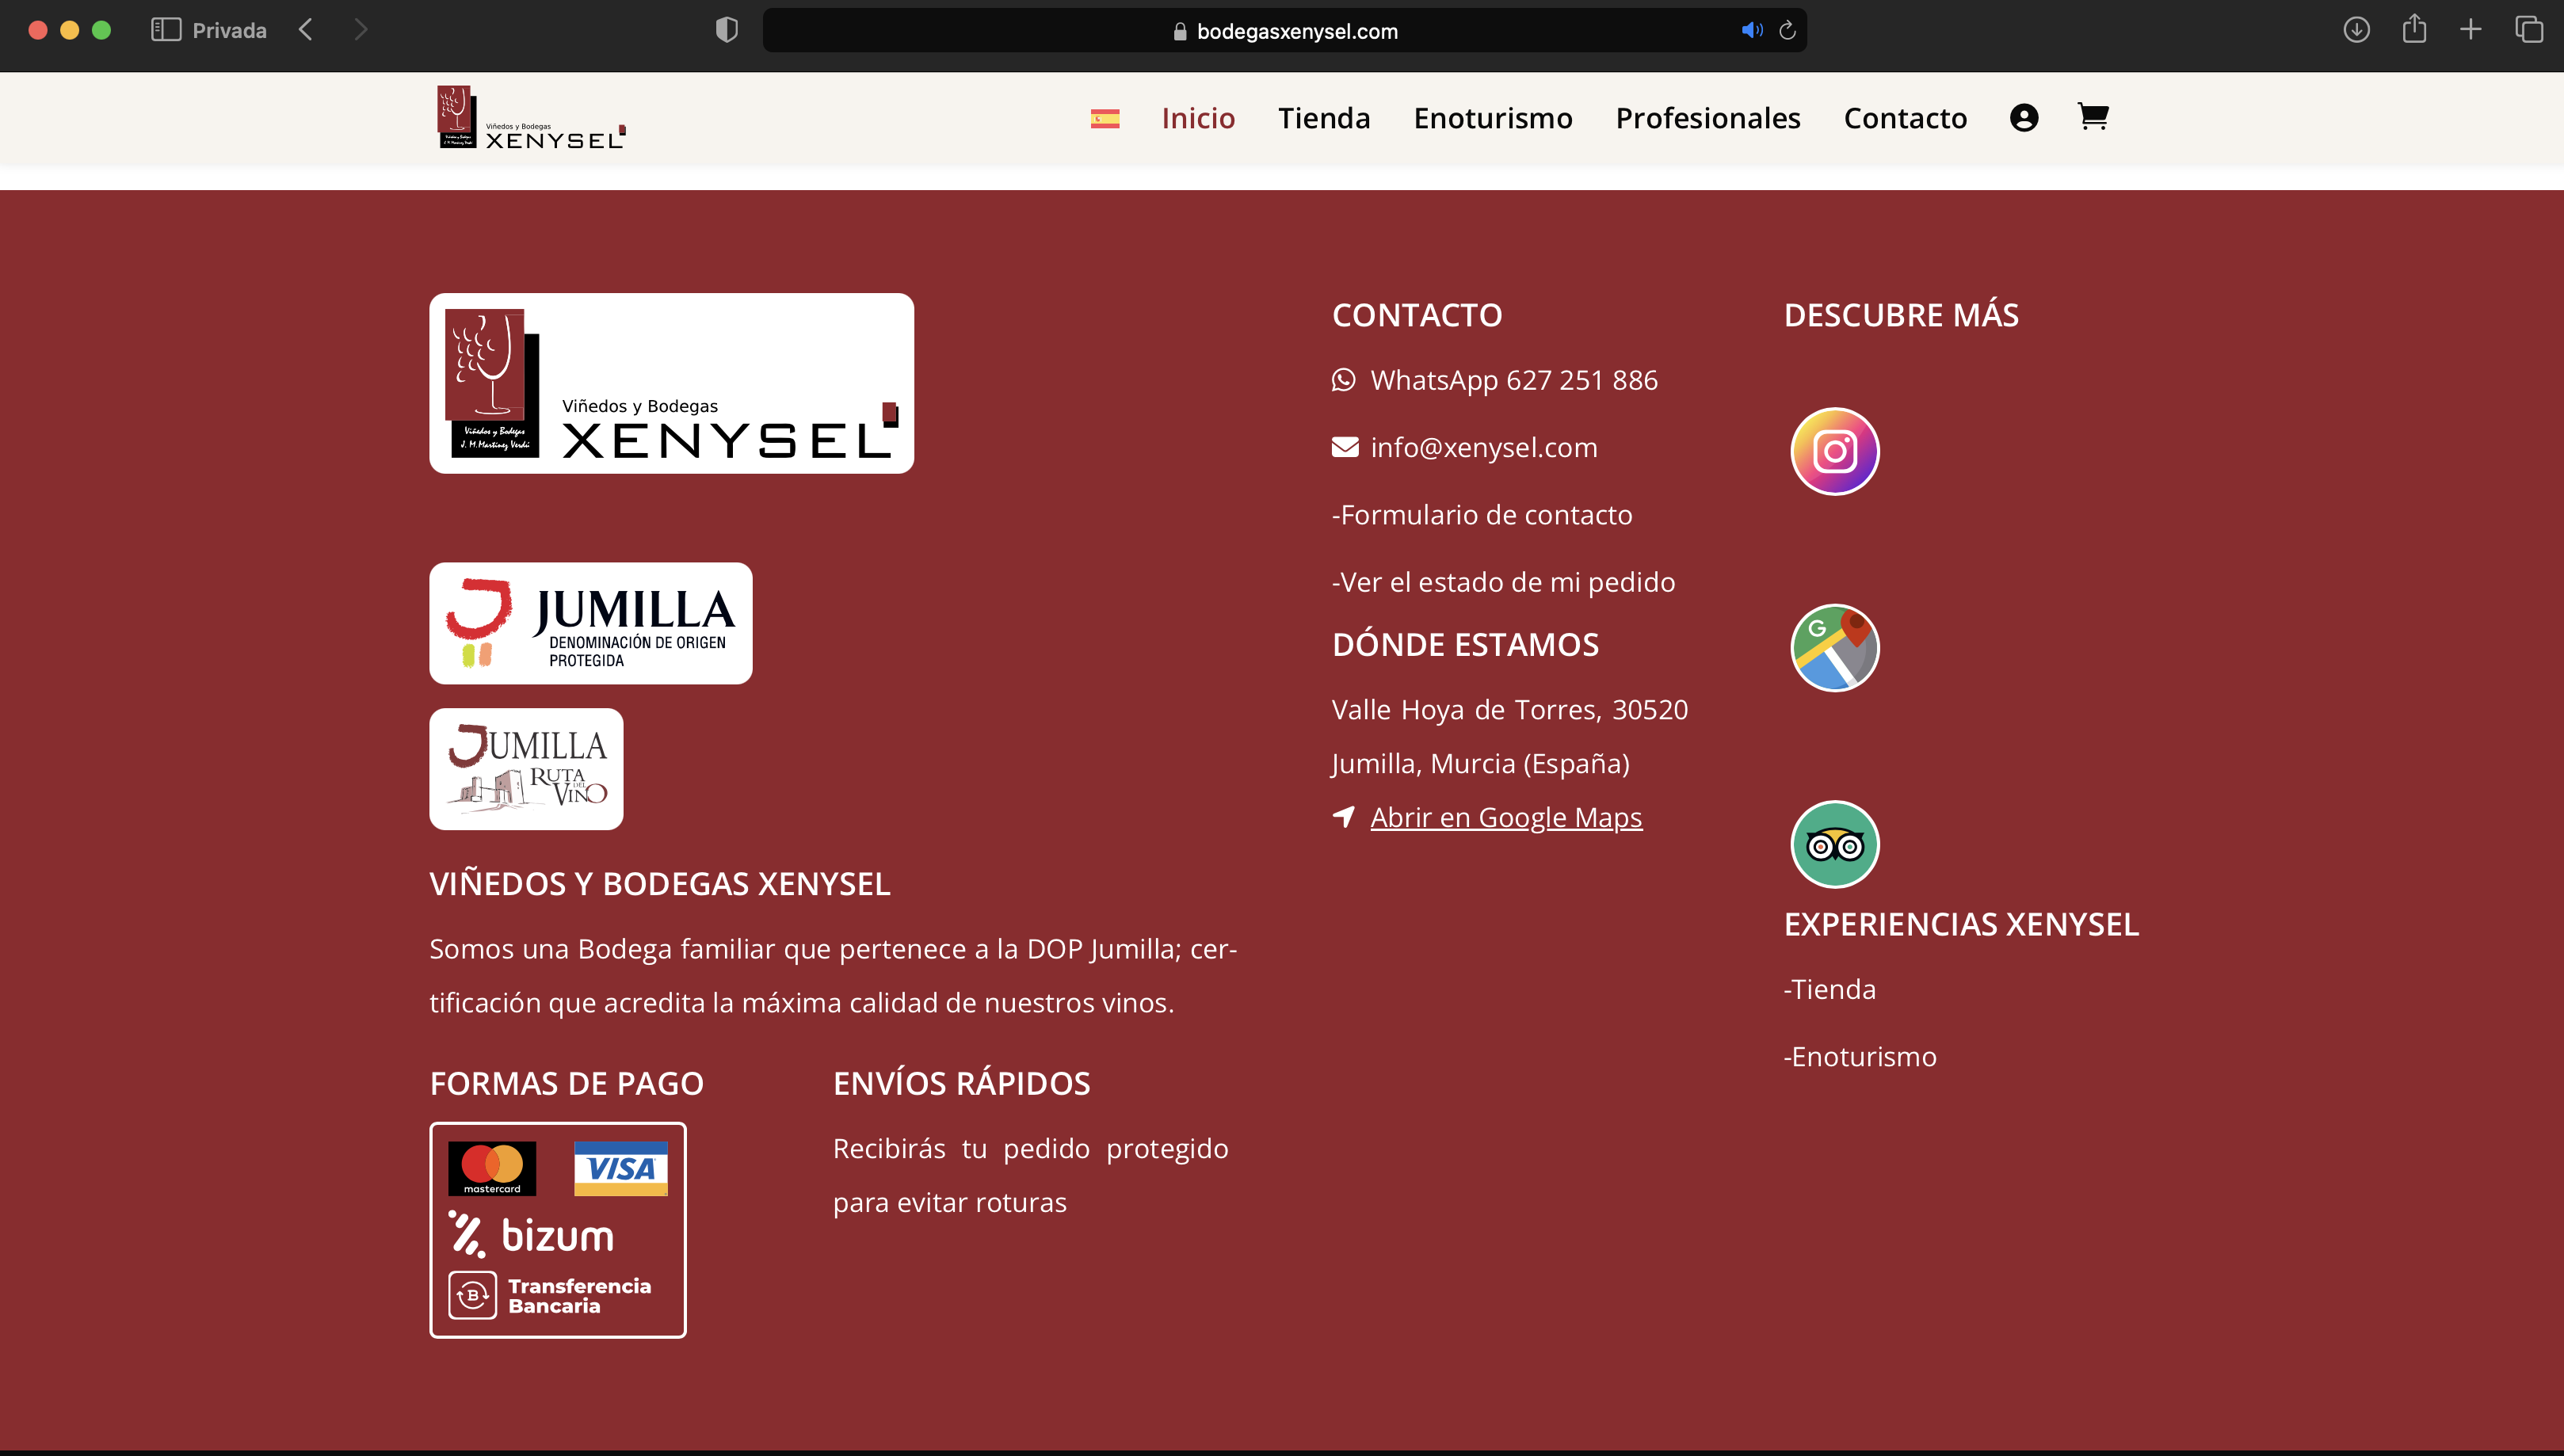Open the Safari share icon
The height and width of the screenshot is (1456, 2564).
point(2415,28)
